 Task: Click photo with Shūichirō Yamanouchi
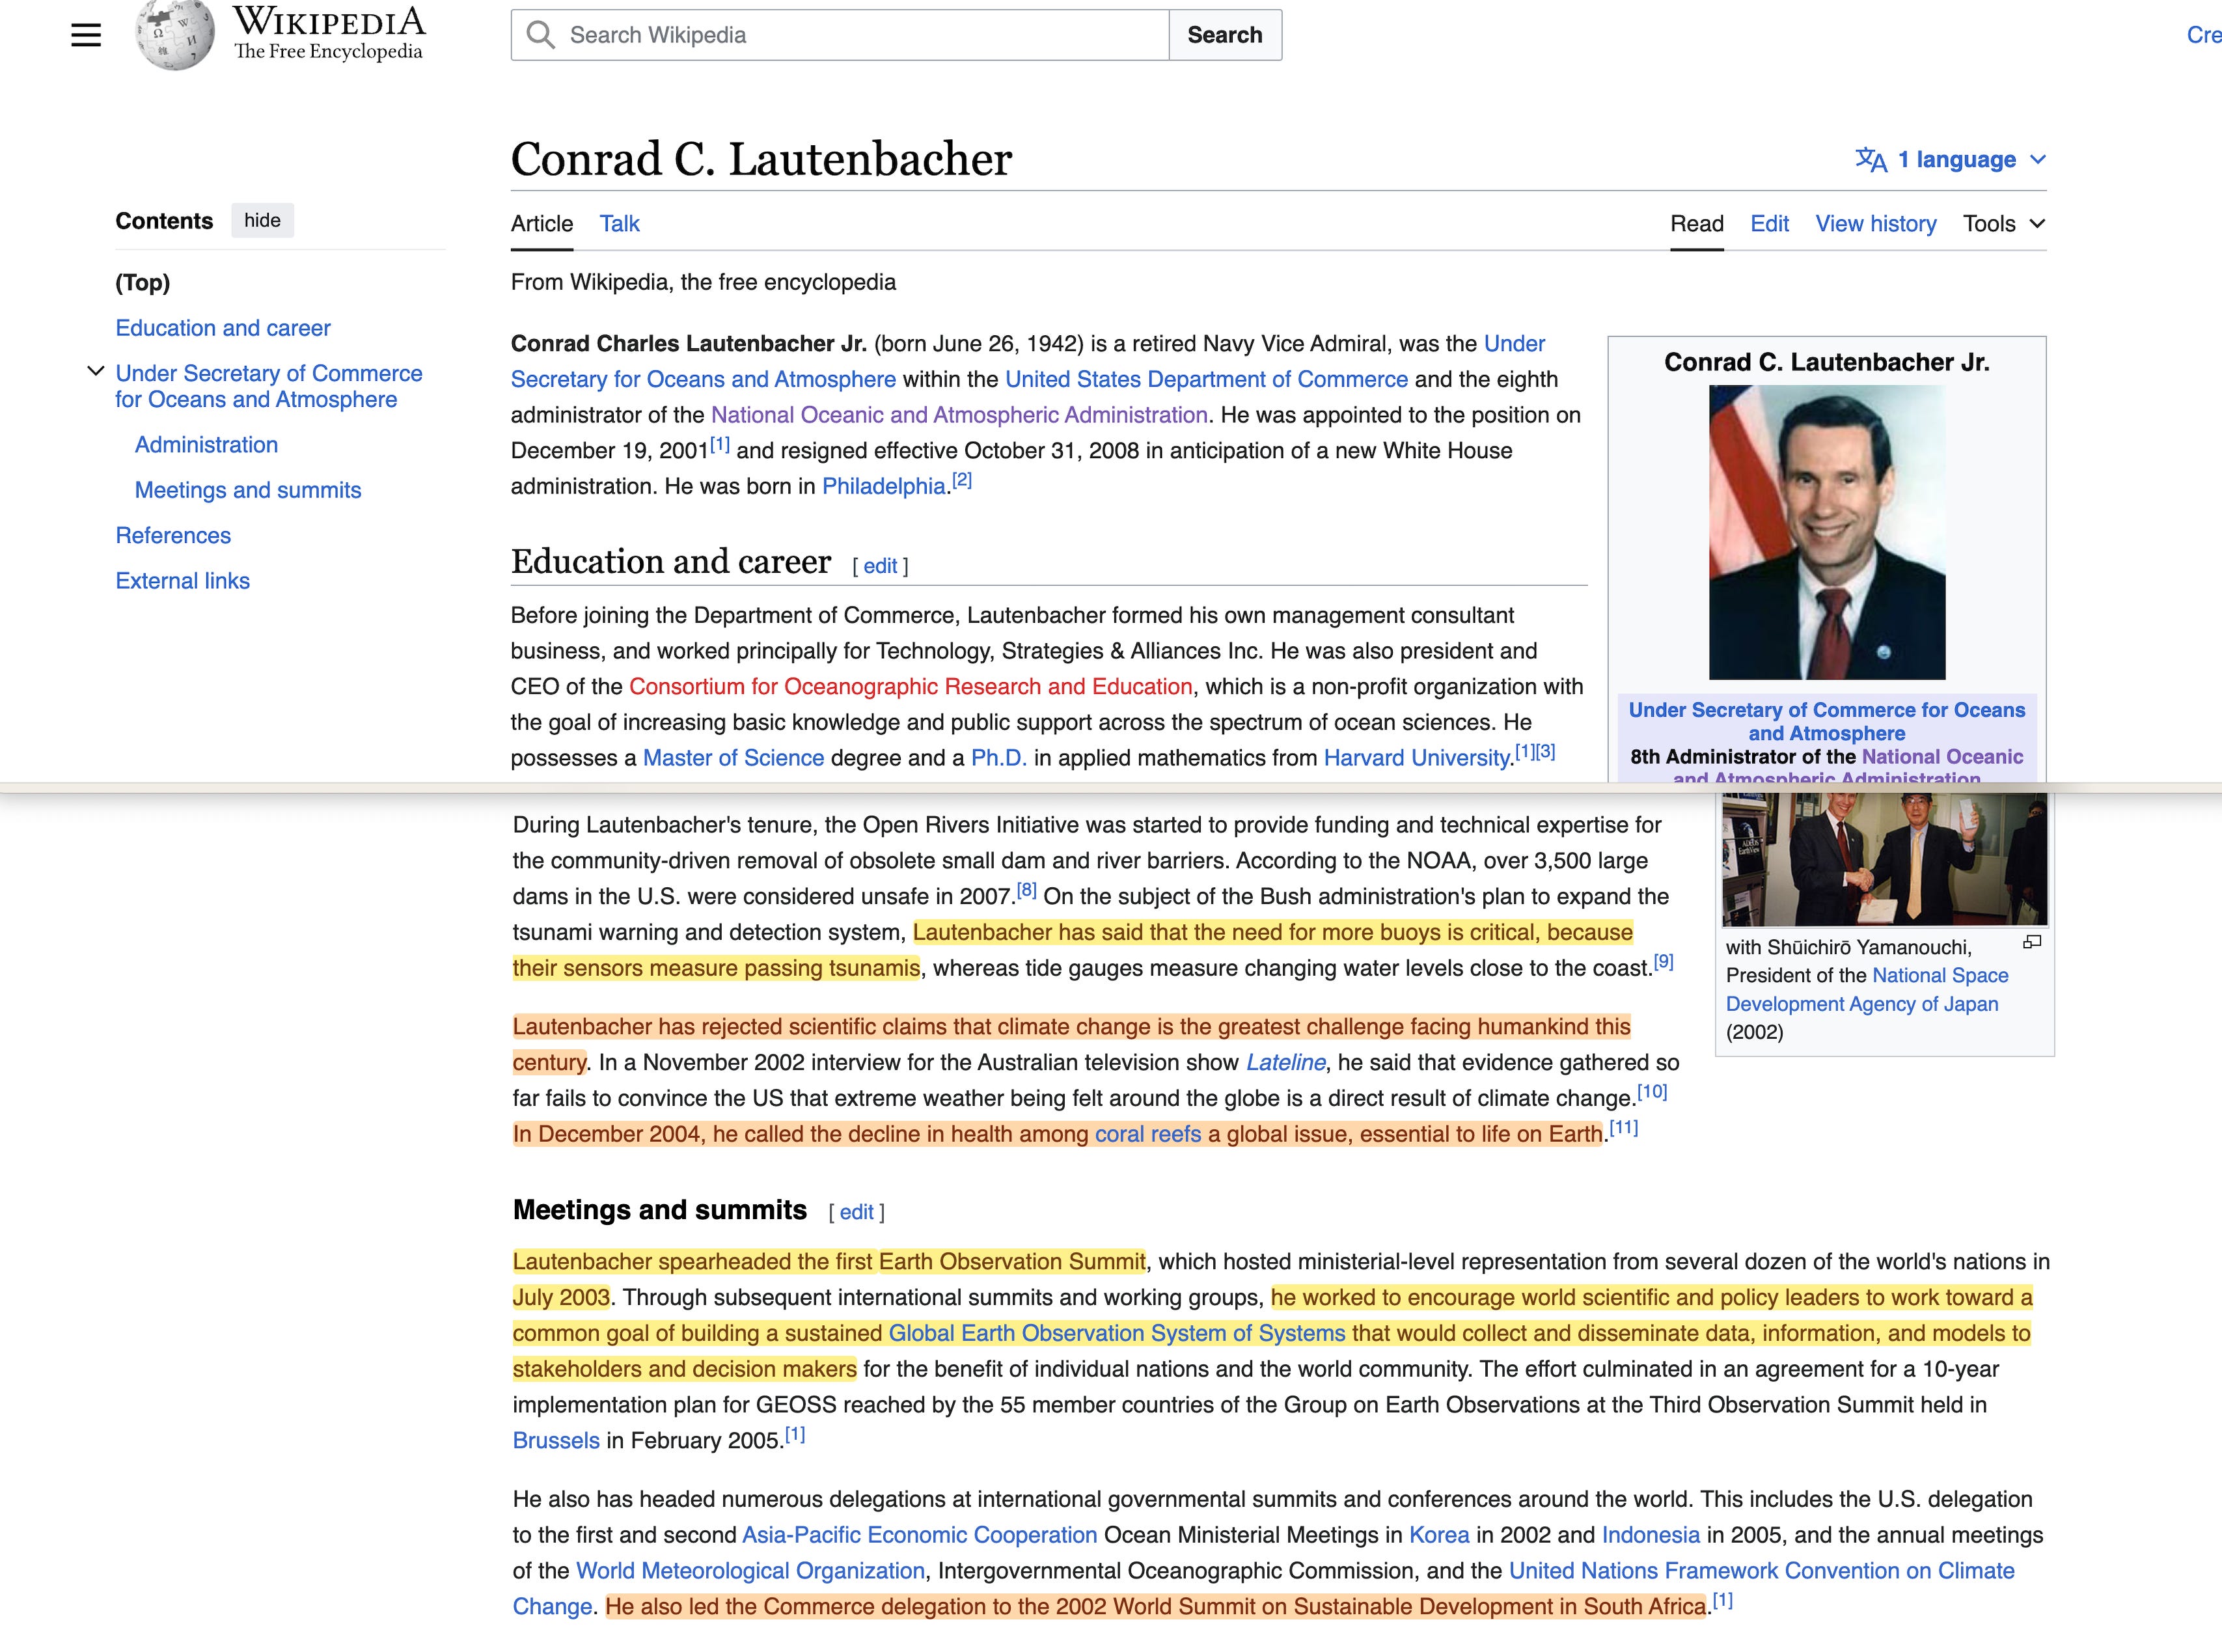click(x=1884, y=859)
